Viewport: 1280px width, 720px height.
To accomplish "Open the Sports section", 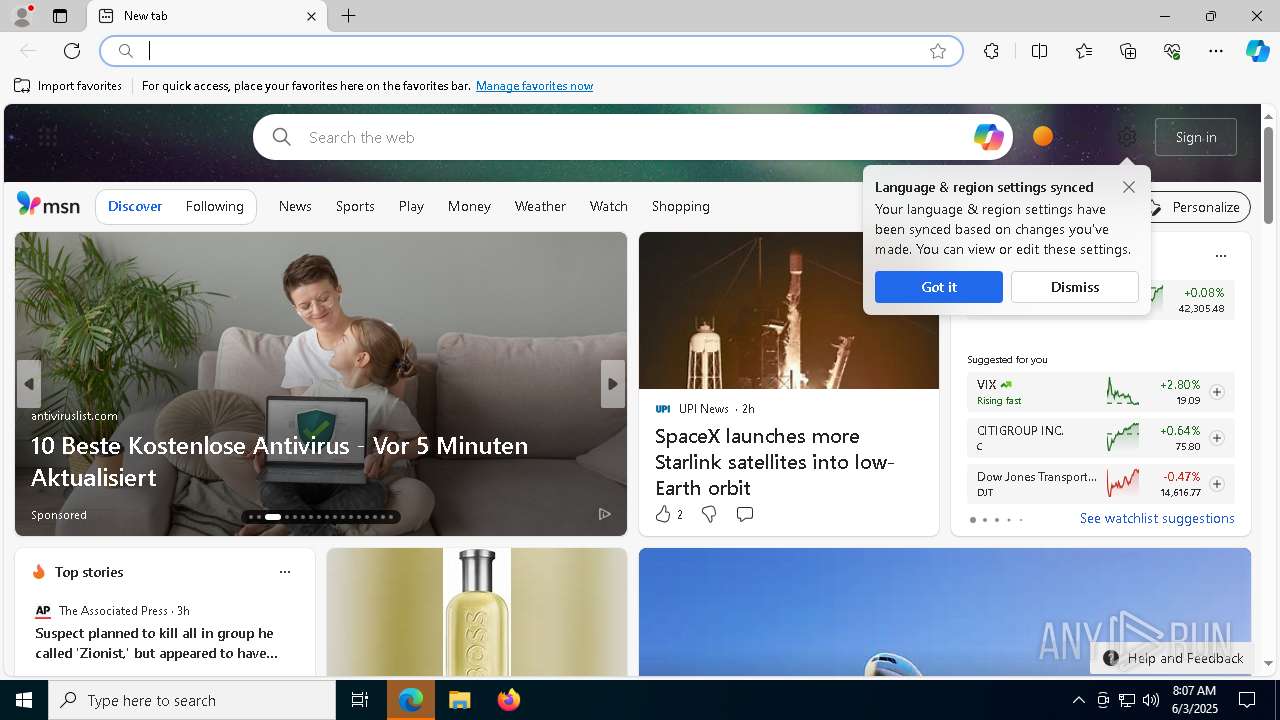I will point(355,206).
